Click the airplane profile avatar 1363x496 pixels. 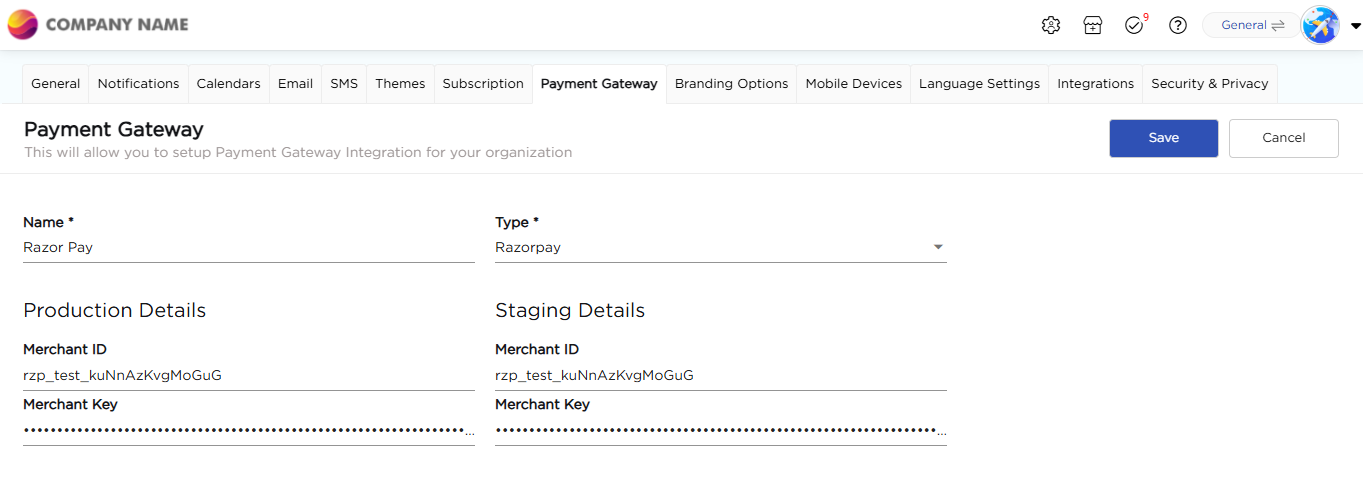[1320, 25]
